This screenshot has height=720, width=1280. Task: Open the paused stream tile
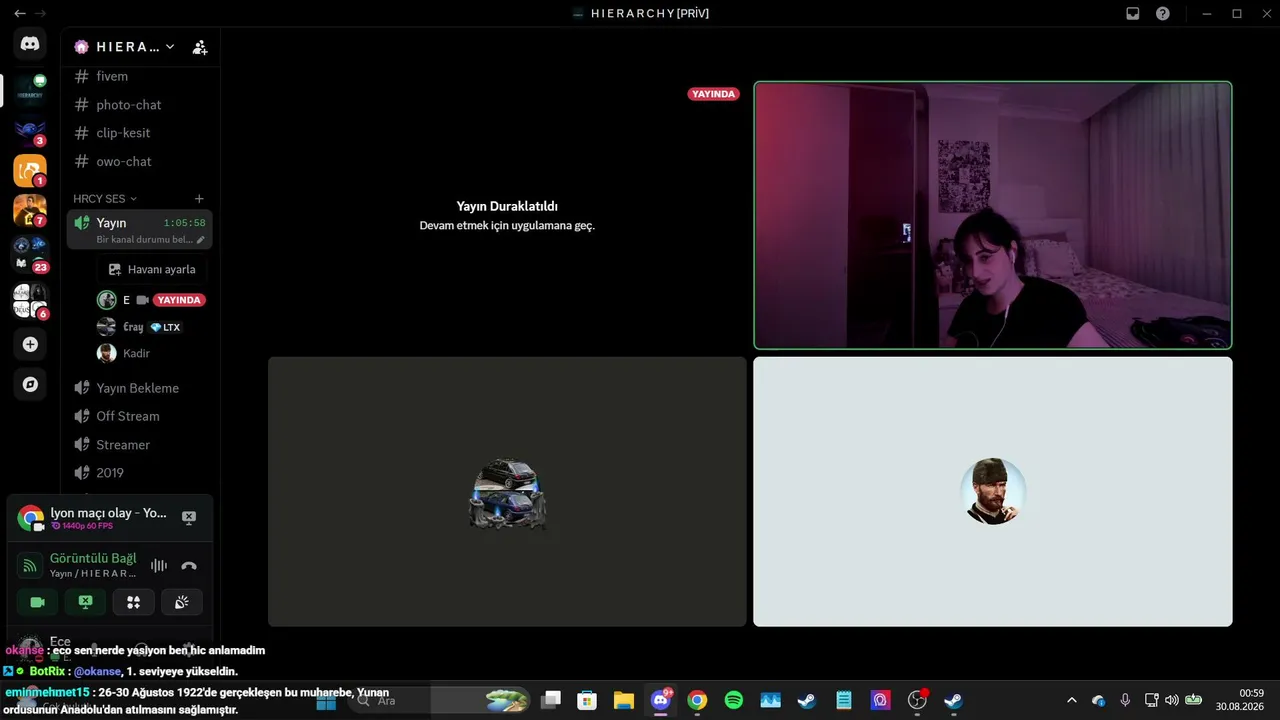click(x=507, y=215)
